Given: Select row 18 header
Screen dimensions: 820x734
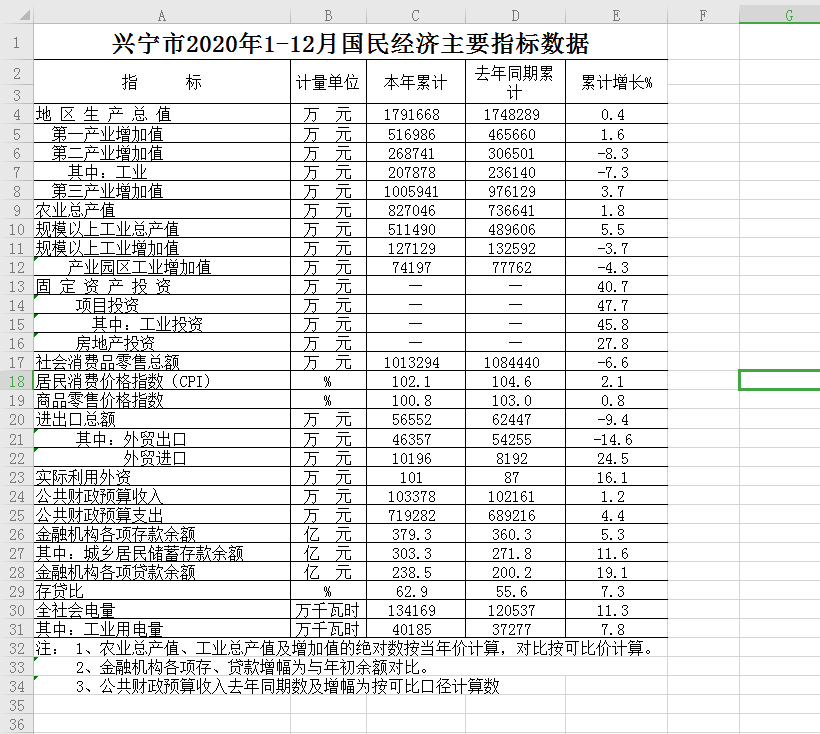Looking at the screenshot, I should [16, 381].
